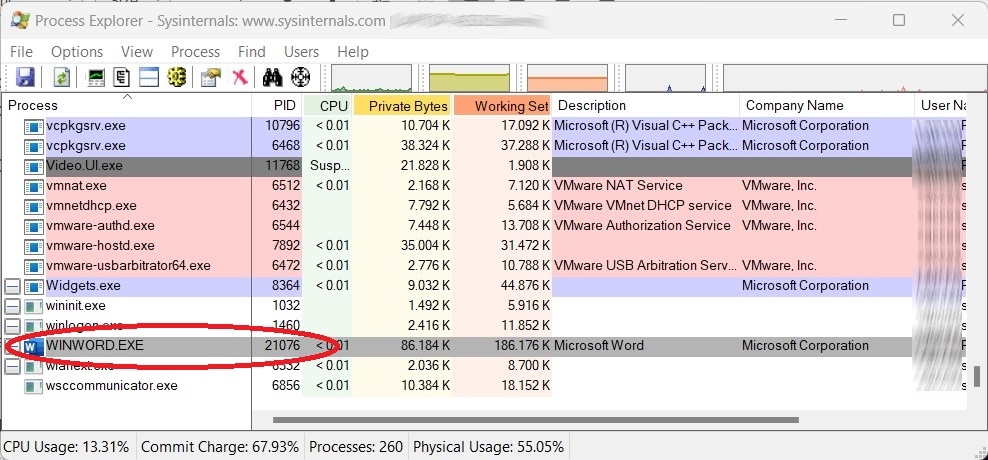Open the Users menu

[301, 52]
